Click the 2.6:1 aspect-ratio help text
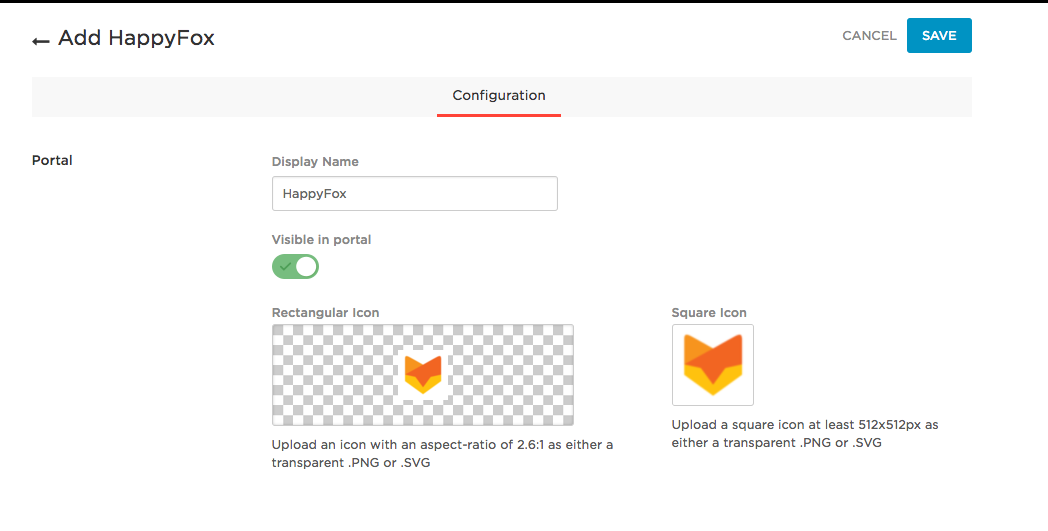 tap(442, 453)
